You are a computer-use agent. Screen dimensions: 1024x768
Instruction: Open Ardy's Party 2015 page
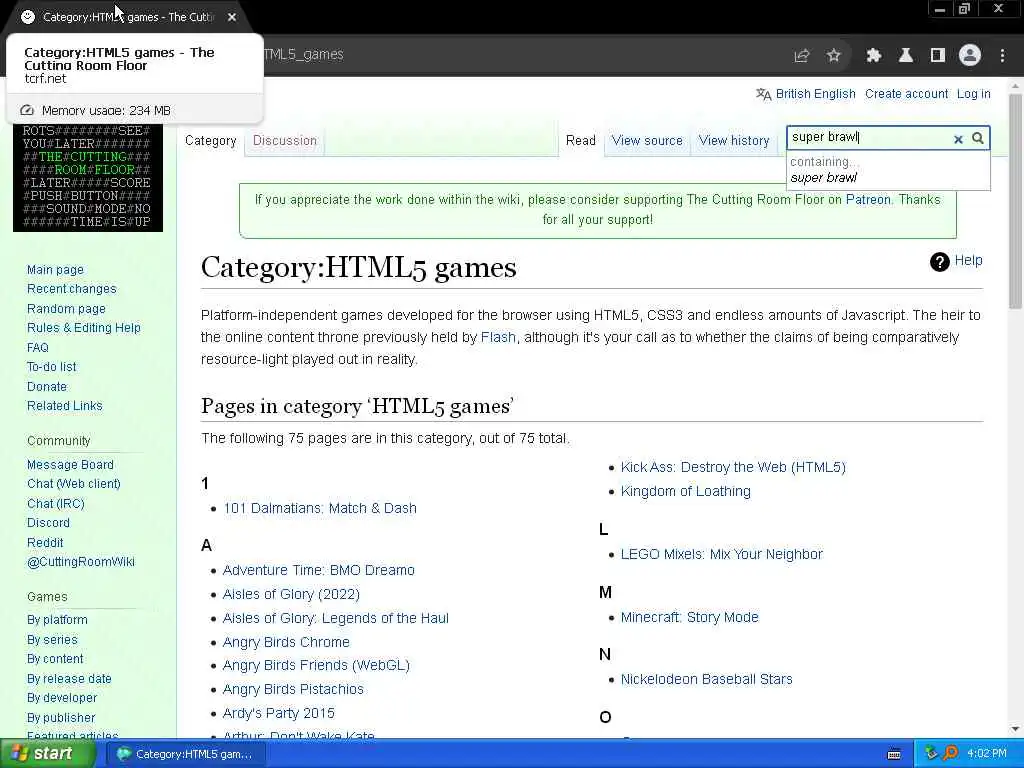(x=278, y=713)
